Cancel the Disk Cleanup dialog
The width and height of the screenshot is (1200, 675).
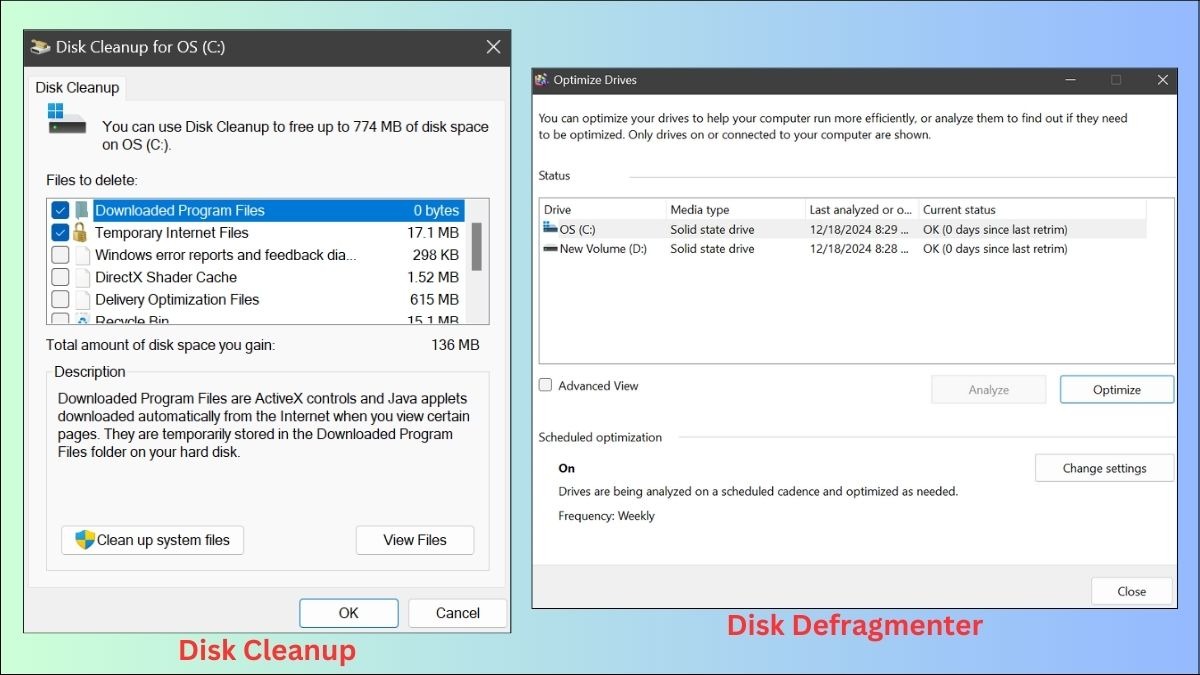click(458, 613)
